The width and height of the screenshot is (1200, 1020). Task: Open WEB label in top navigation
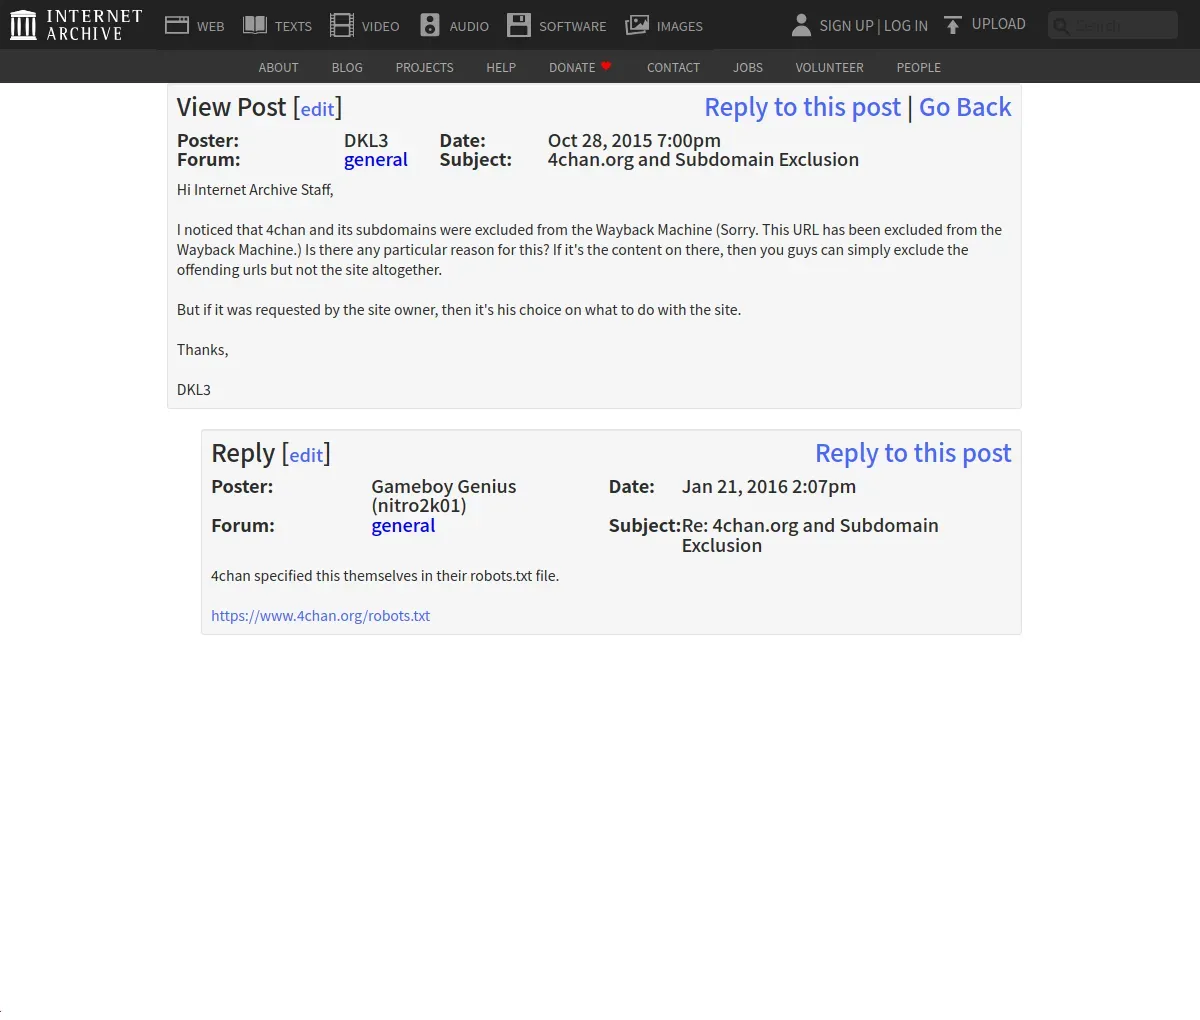pos(211,26)
